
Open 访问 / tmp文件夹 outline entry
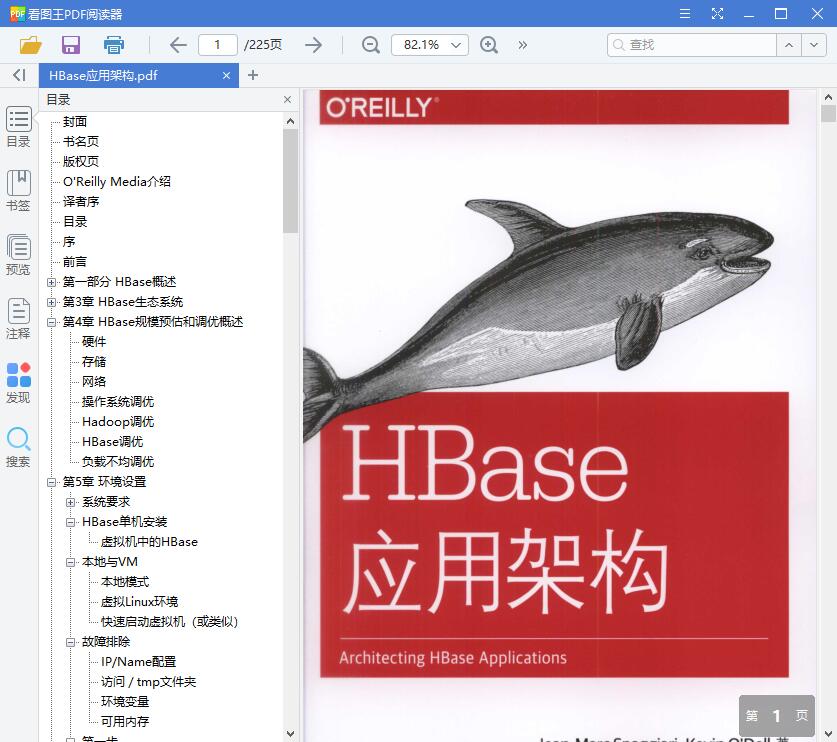pyautogui.click(x=148, y=682)
